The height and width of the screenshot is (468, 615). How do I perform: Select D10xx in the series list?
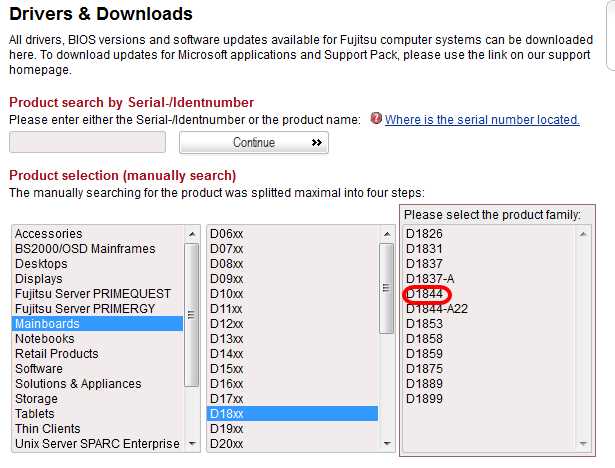292,294
